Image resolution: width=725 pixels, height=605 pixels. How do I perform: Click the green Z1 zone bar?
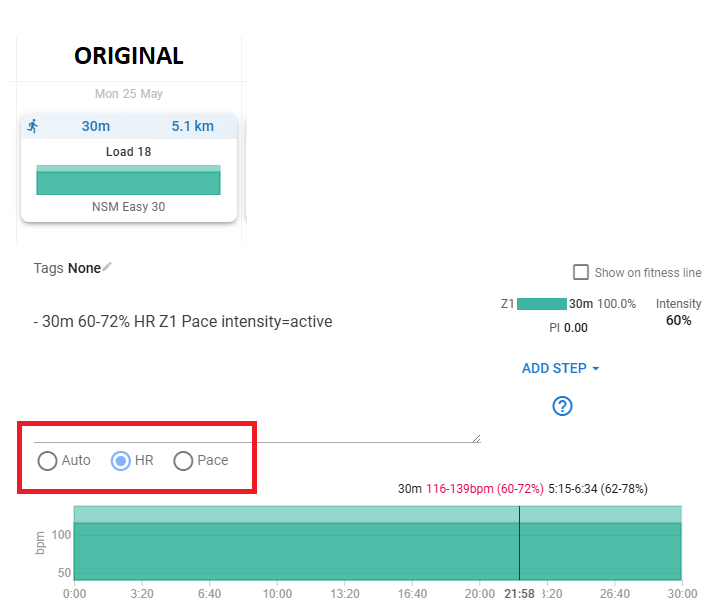click(541, 304)
